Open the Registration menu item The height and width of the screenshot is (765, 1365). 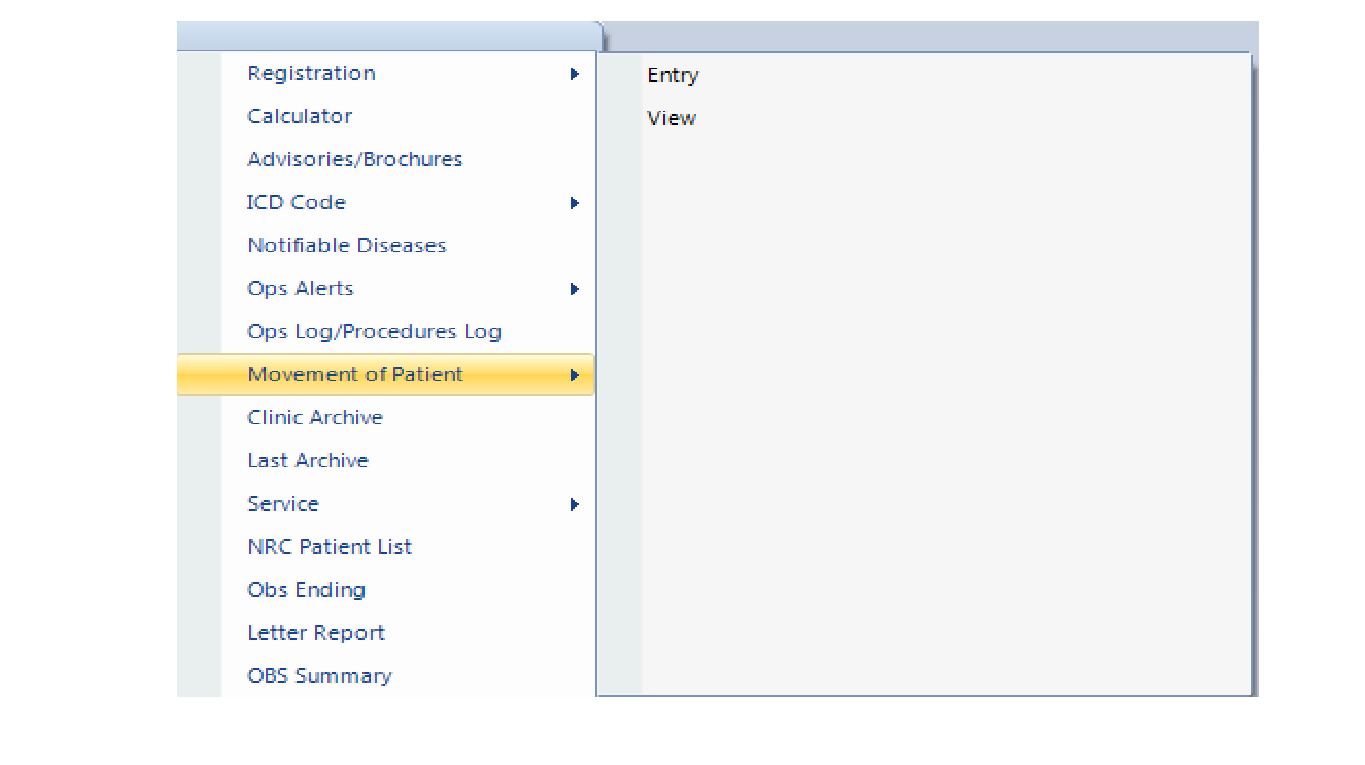pyautogui.click(x=311, y=74)
